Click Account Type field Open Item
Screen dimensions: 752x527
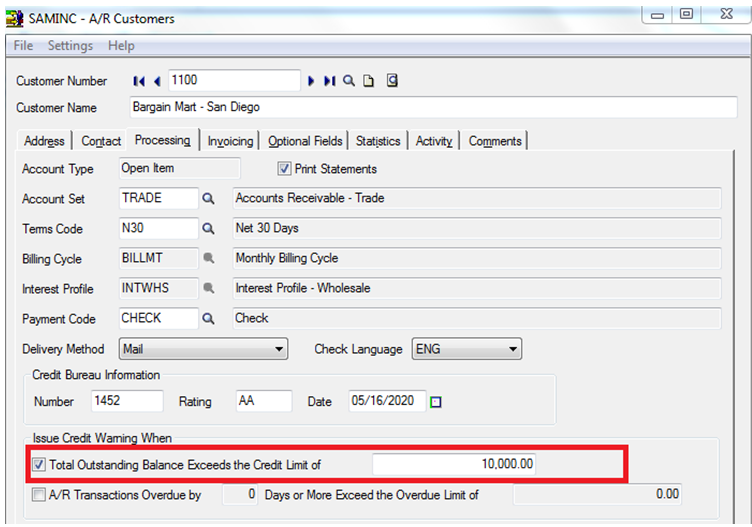[179, 168]
